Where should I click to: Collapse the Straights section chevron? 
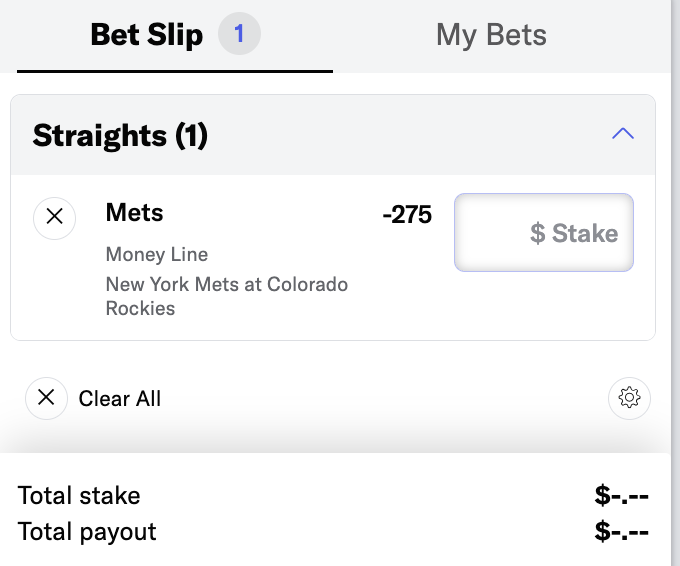click(623, 134)
